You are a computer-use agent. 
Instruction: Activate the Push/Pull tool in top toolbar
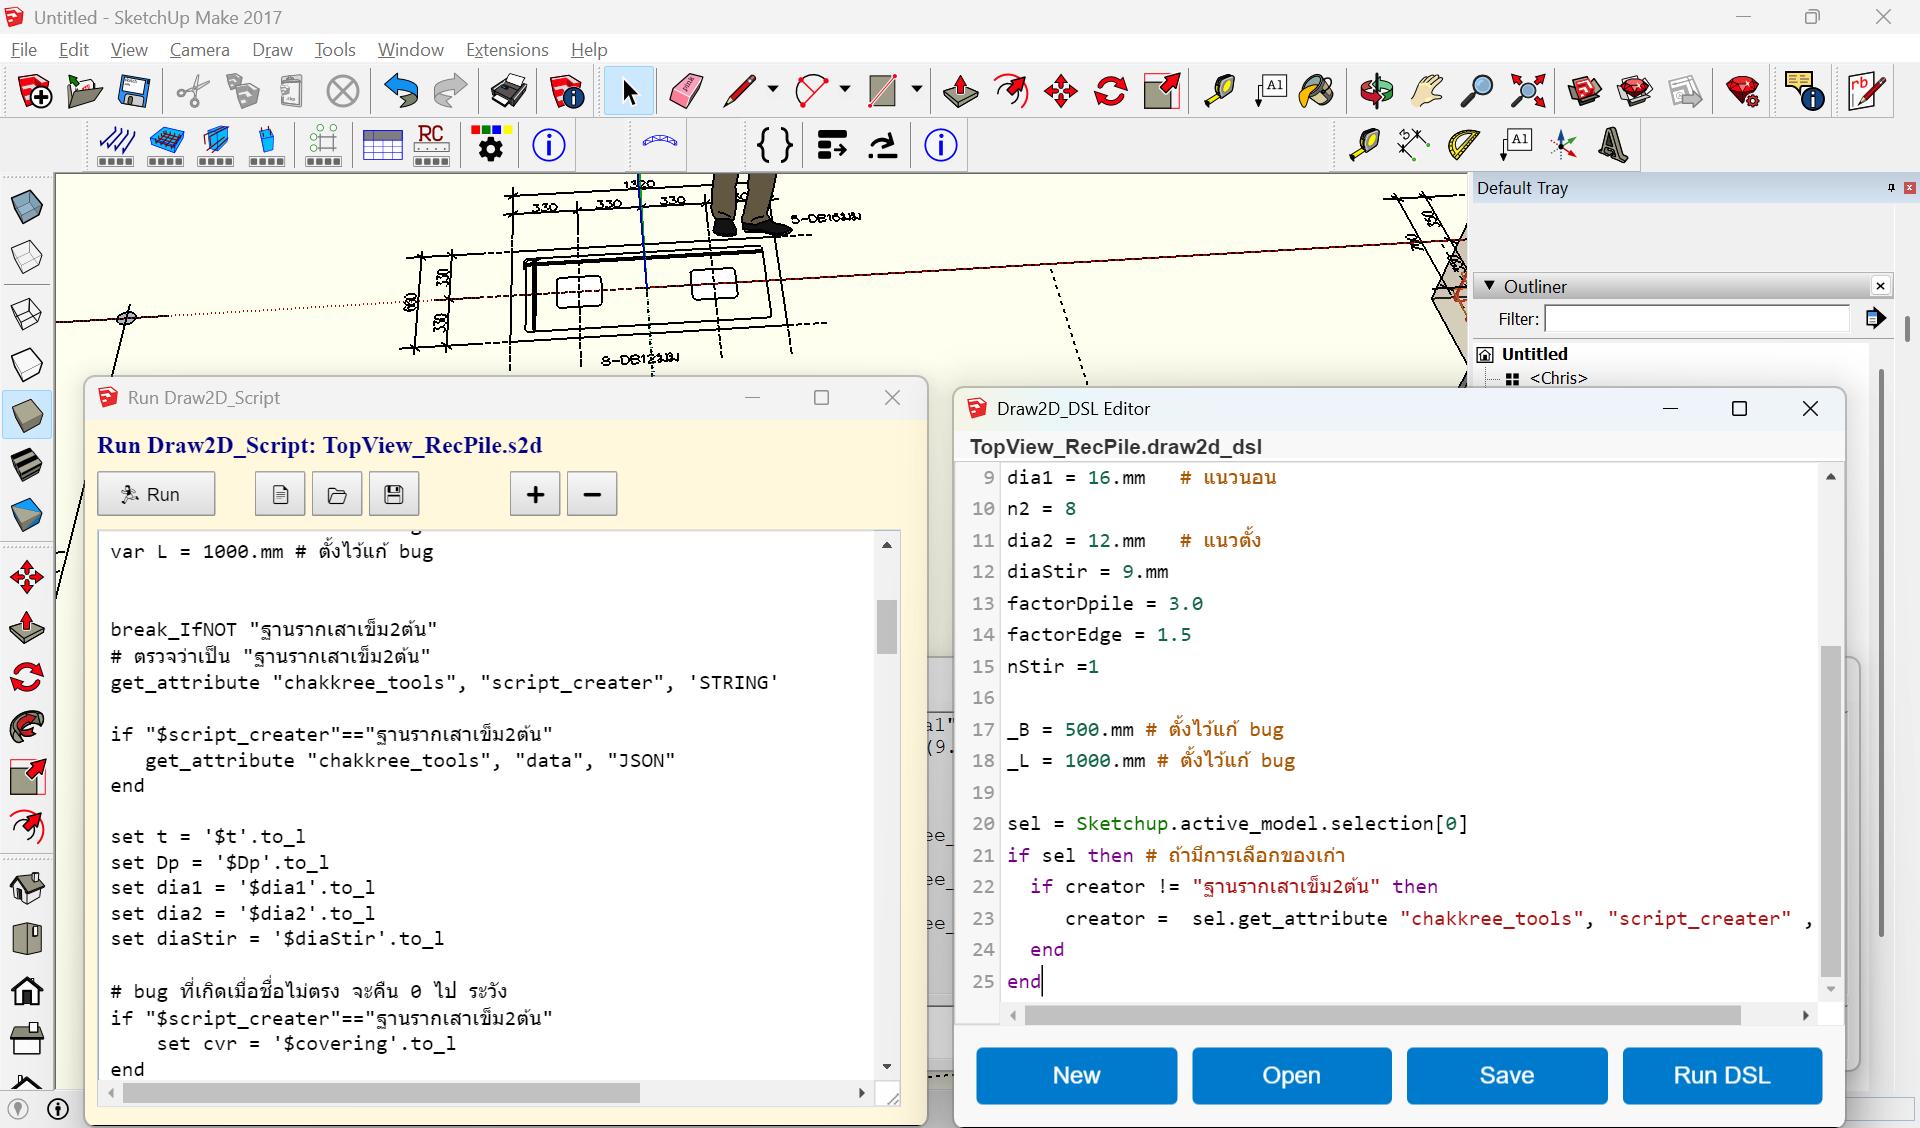tap(960, 92)
